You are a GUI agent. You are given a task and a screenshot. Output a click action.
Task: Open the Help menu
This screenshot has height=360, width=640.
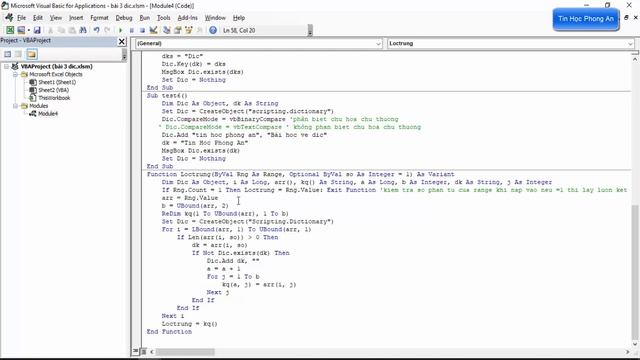coord(239,18)
